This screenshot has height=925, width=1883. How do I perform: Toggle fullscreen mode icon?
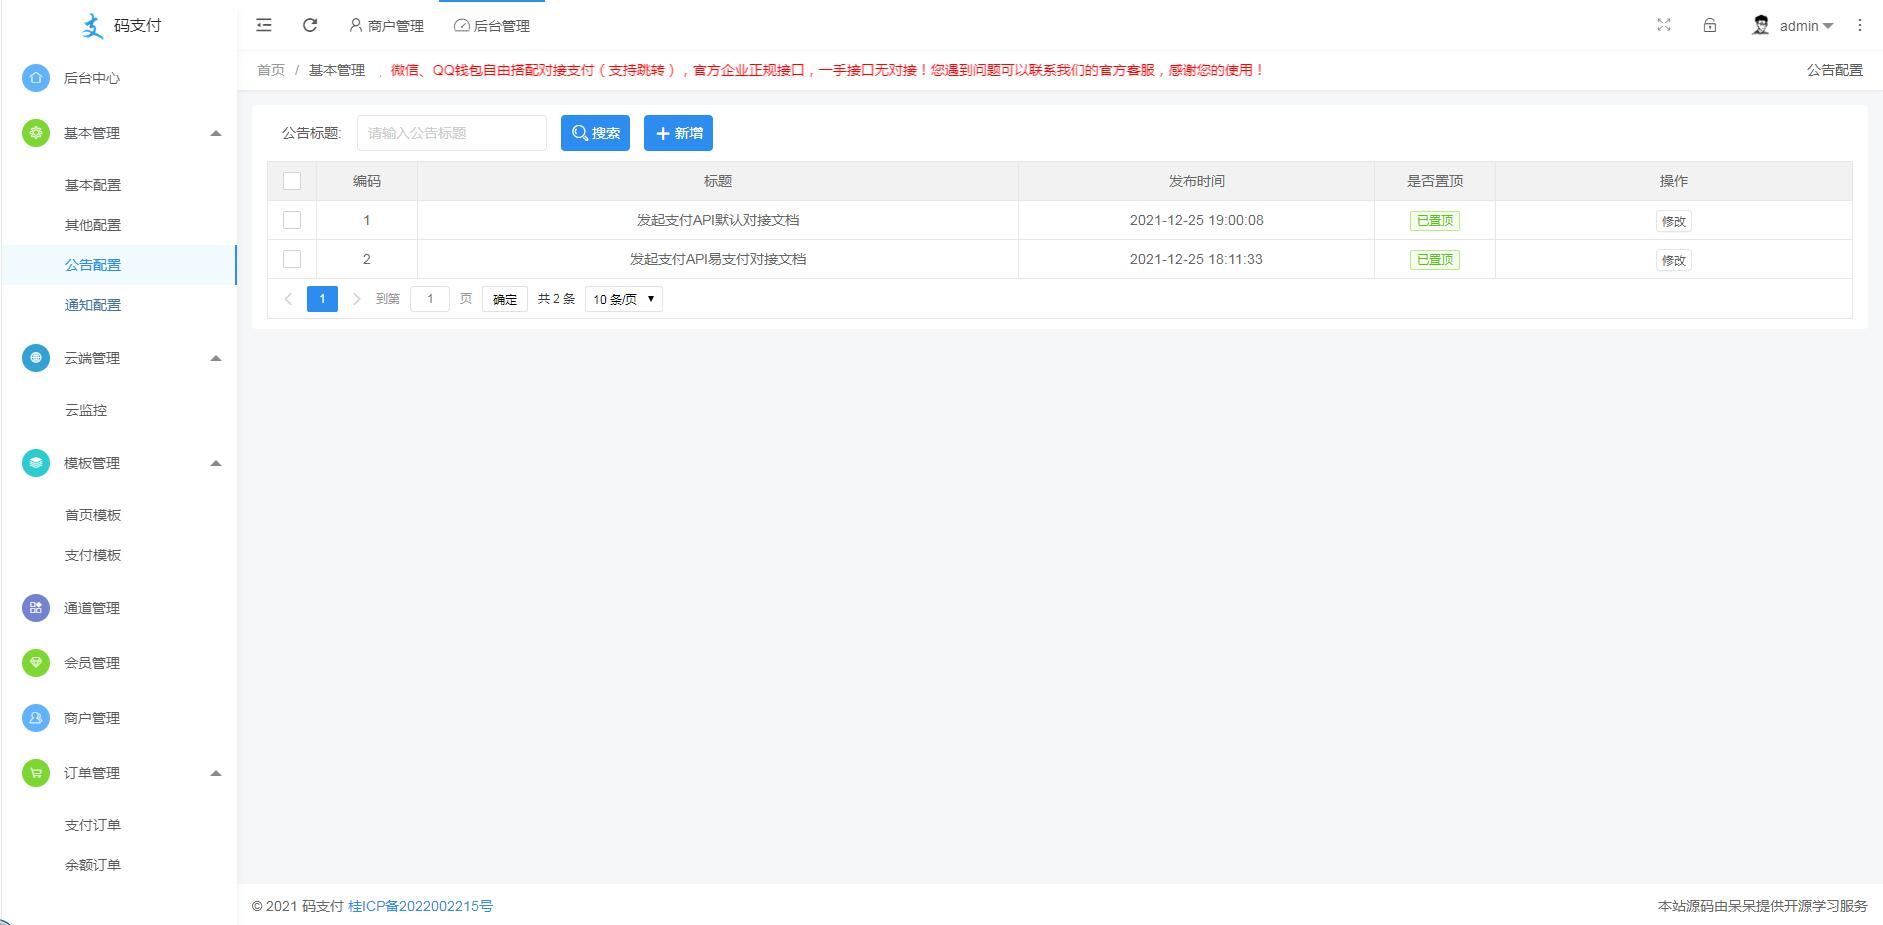click(x=1664, y=25)
